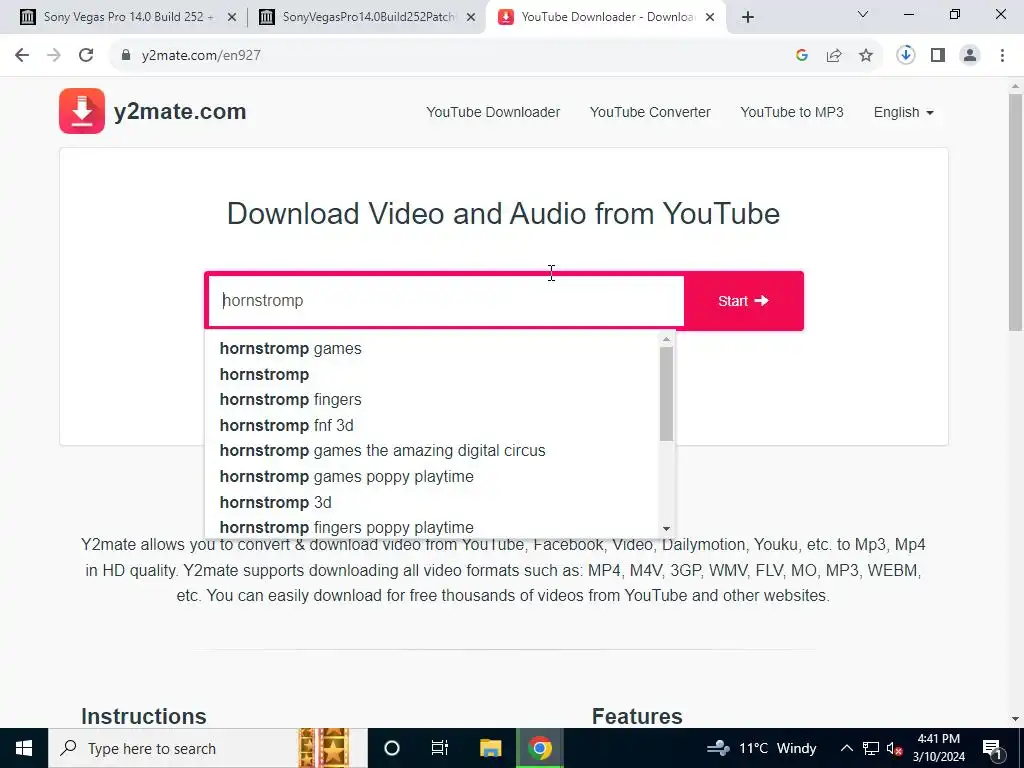The height and width of the screenshot is (768, 1024).
Task: Open the weather widget 11°C Windy
Action: 761,748
